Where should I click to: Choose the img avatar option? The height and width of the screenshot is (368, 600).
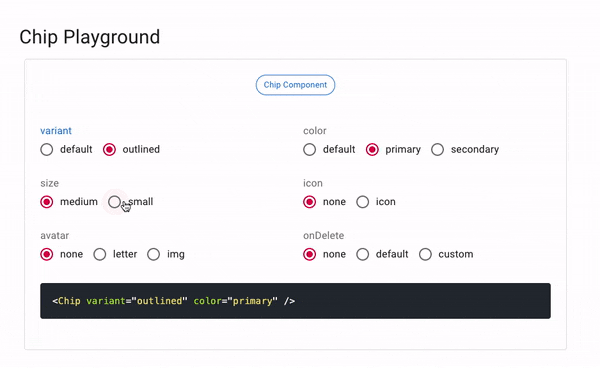point(153,254)
